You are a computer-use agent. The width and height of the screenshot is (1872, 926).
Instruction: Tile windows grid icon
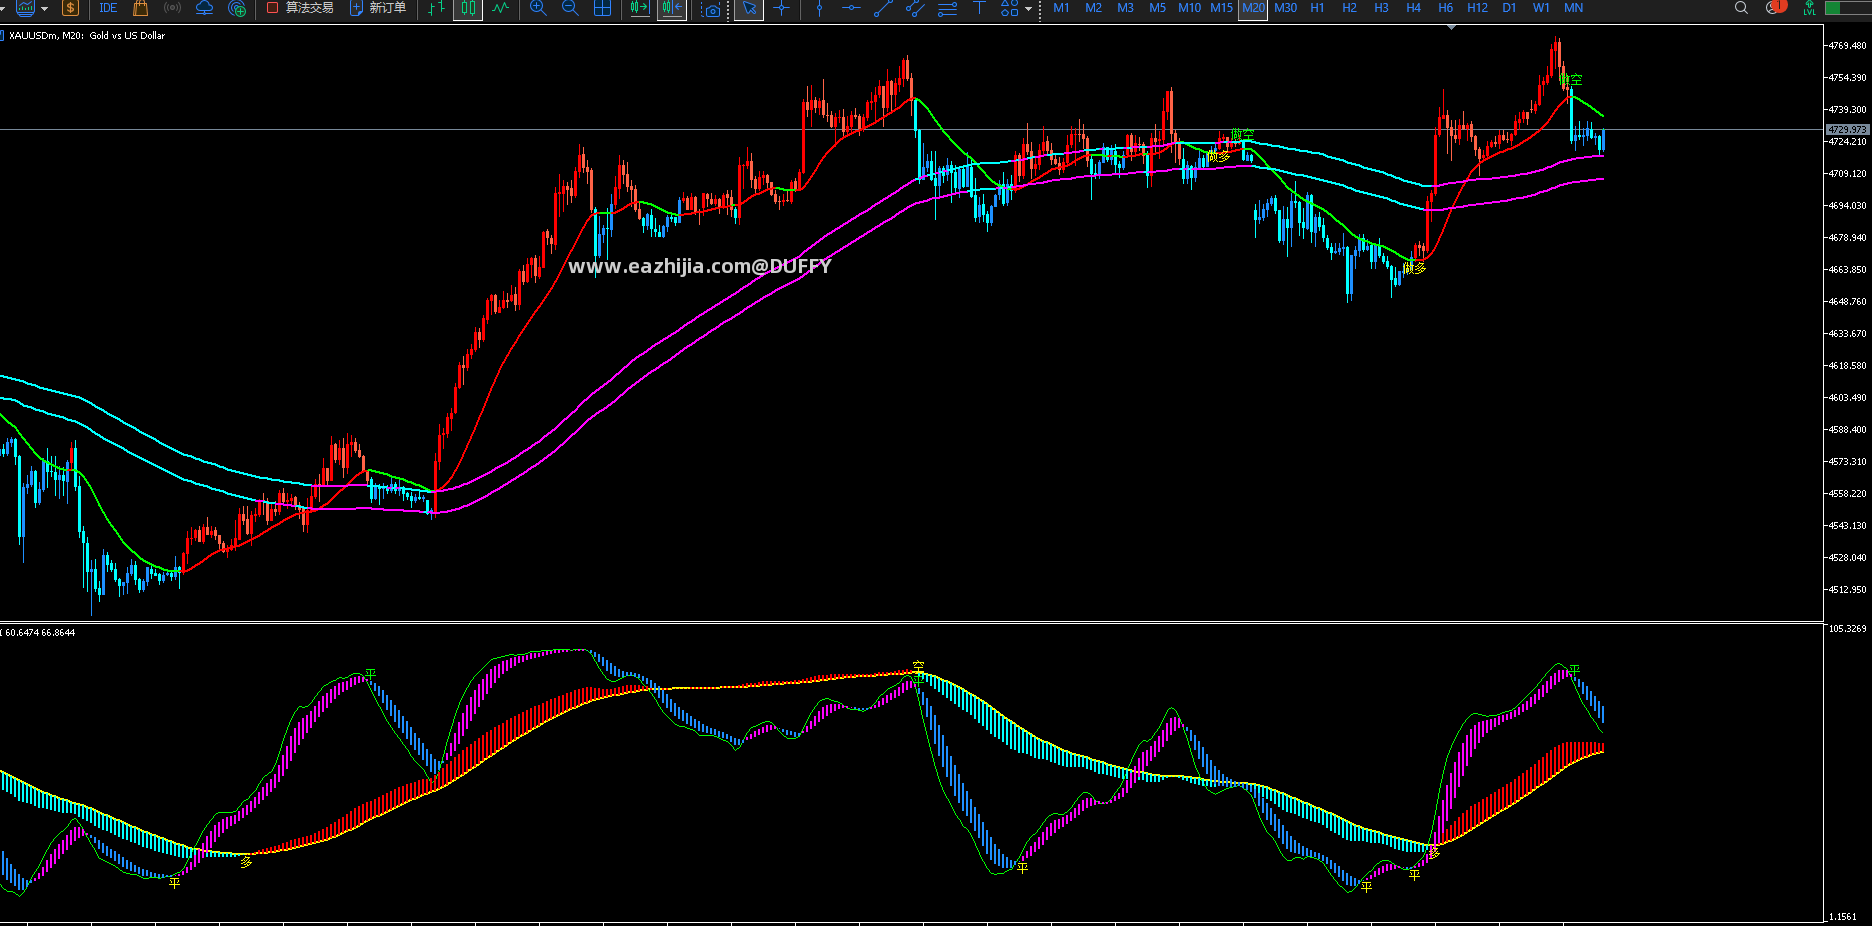click(x=602, y=8)
